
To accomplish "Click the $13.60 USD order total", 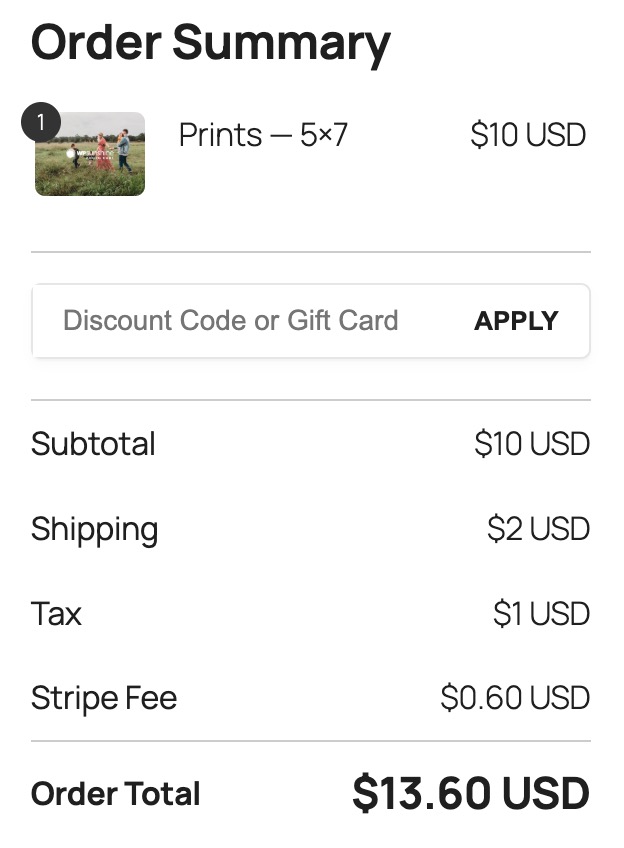I will coord(470,792).
